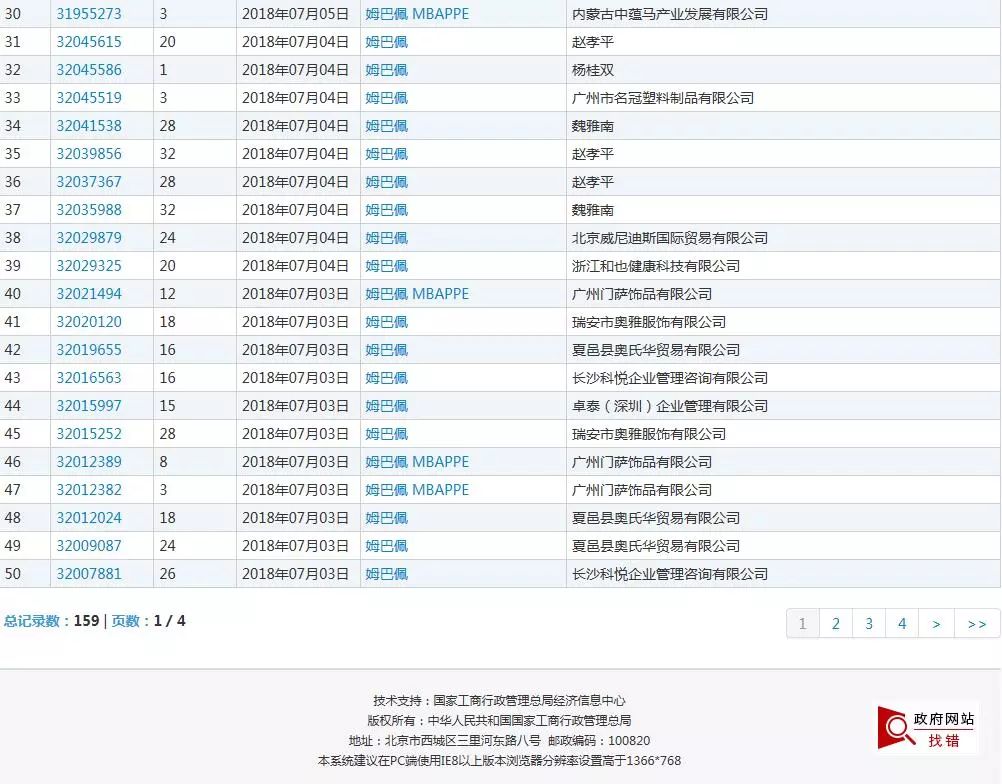Image resolution: width=1002 pixels, height=784 pixels.
Task: Open application number 32029325
Action: (89, 266)
